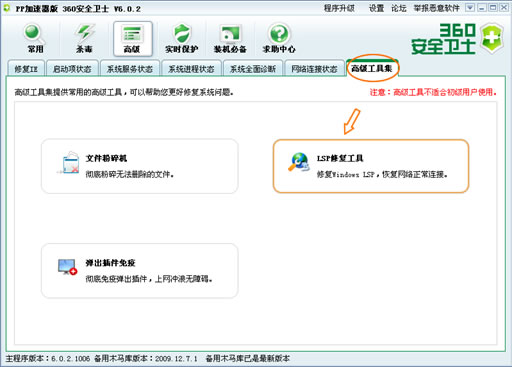Image resolution: width=512 pixels, height=367 pixels.
Task: Open the 弹出插件免疫 tool card
Action: click(x=140, y=270)
